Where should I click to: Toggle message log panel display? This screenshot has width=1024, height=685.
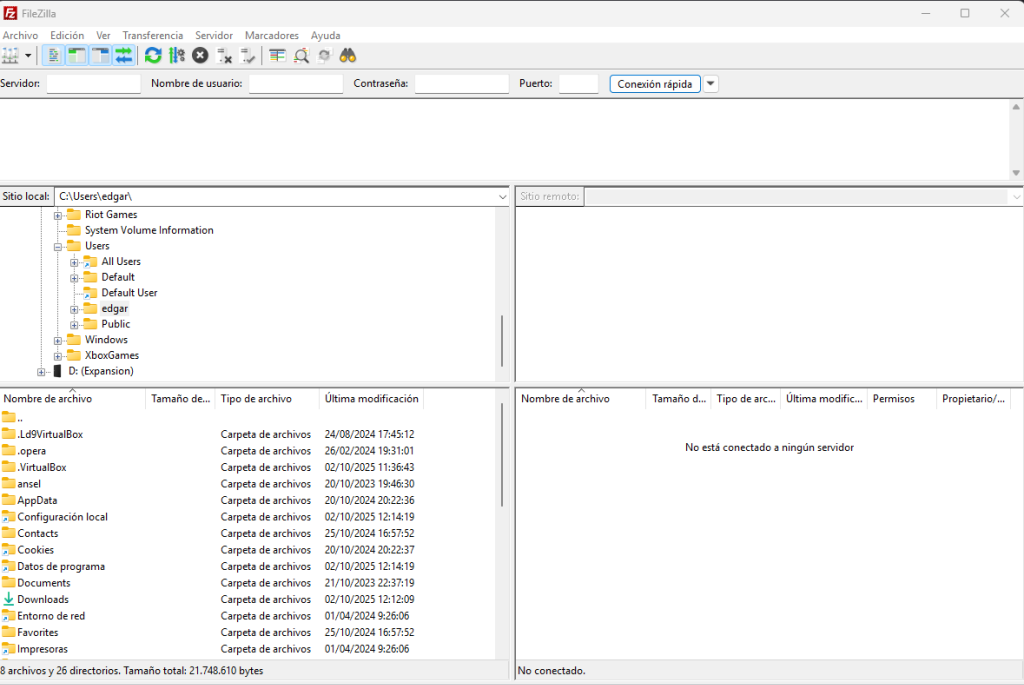coord(53,56)
